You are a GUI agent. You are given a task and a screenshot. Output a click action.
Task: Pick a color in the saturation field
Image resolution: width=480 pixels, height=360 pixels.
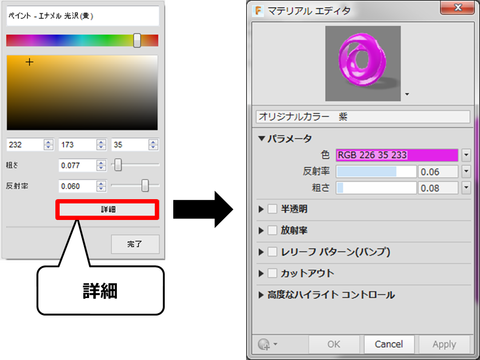(82, 93)
